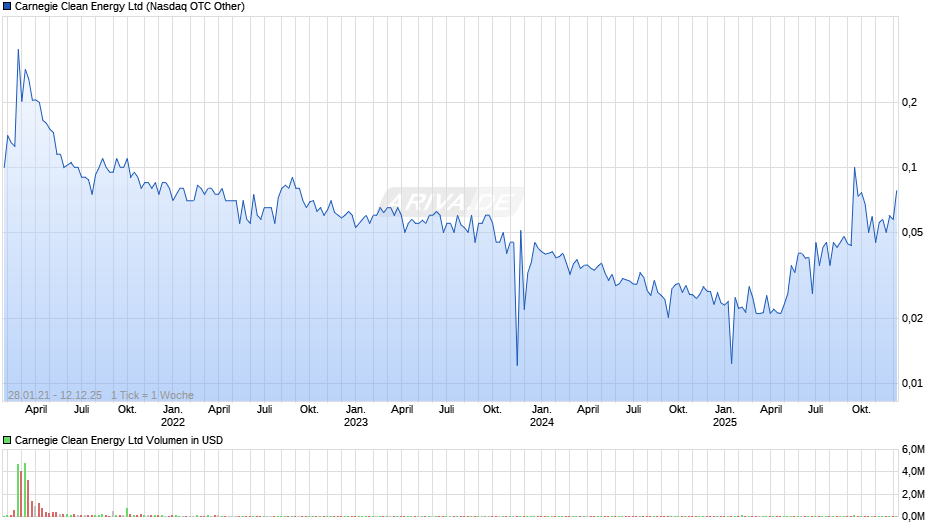The width and height of the screenshot is (940, 526).
Task: Click the 'Carnegie Clean Energy Ltd Volumen in USD' label
Action: coord(119,440)
